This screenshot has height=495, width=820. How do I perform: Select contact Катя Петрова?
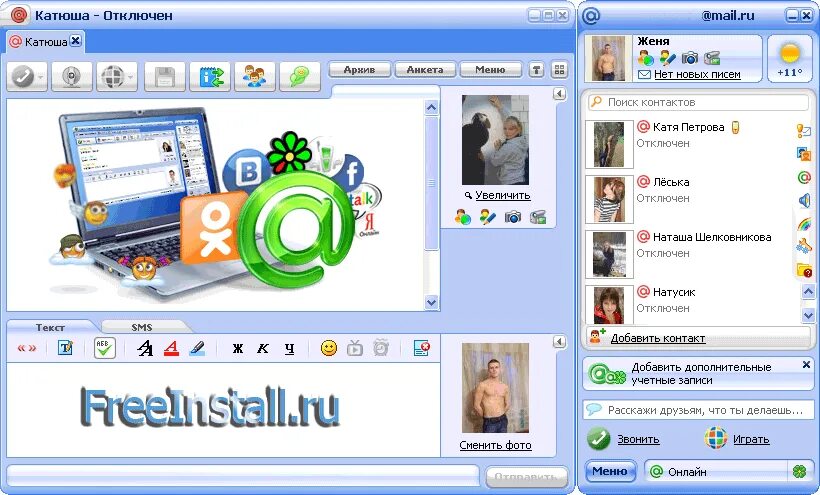click(689, 127)
